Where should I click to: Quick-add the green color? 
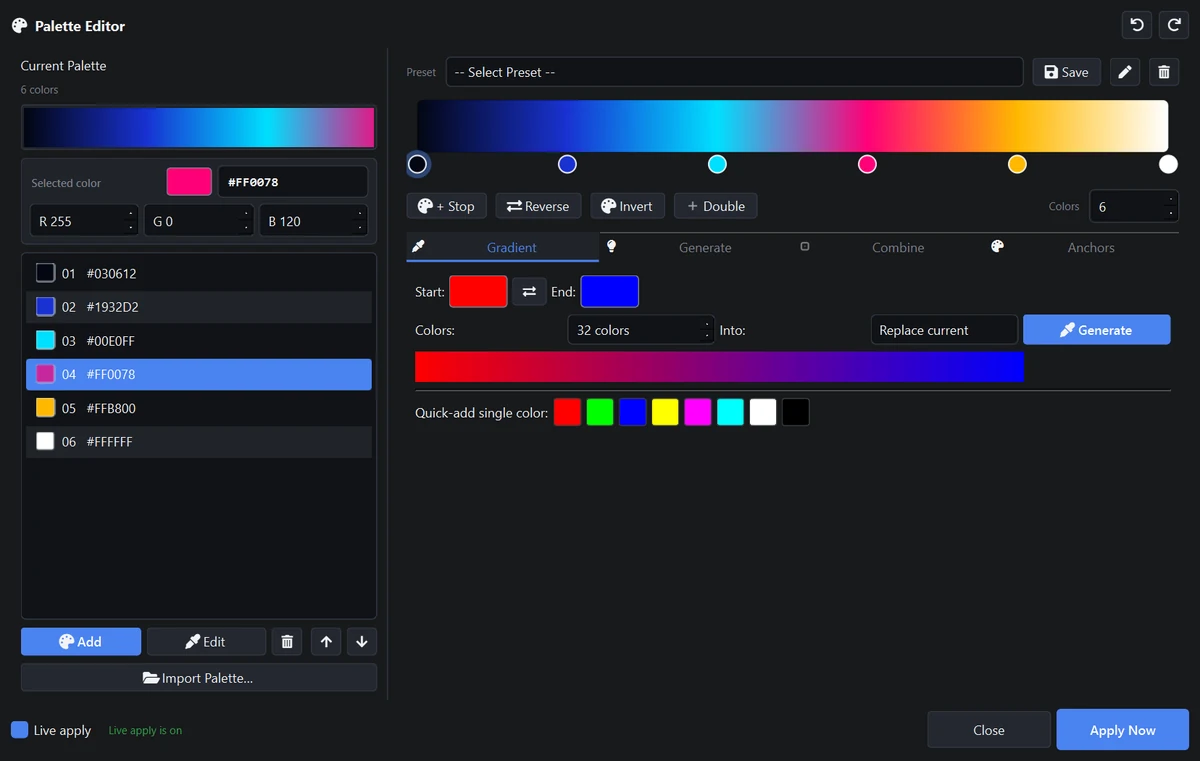click(x=600, y=412)
